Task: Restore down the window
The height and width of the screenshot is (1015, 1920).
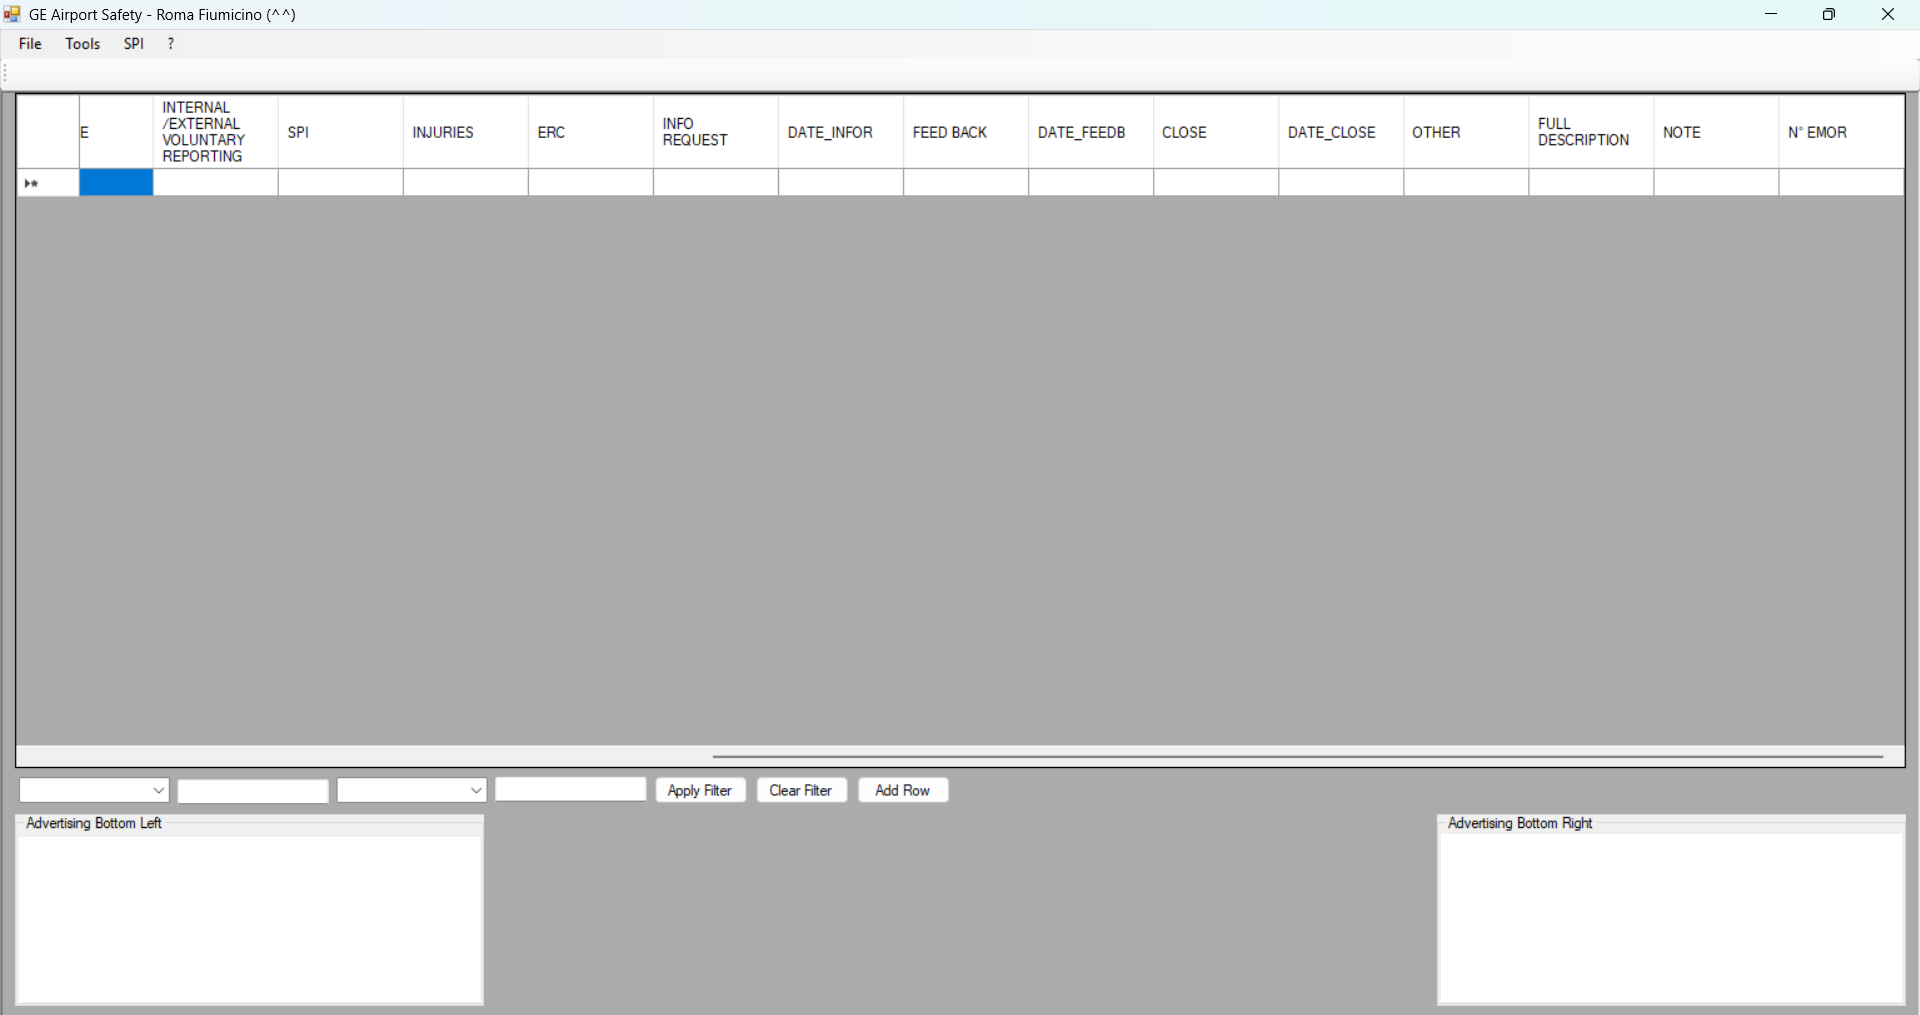Action: [x=1829, y=14]
